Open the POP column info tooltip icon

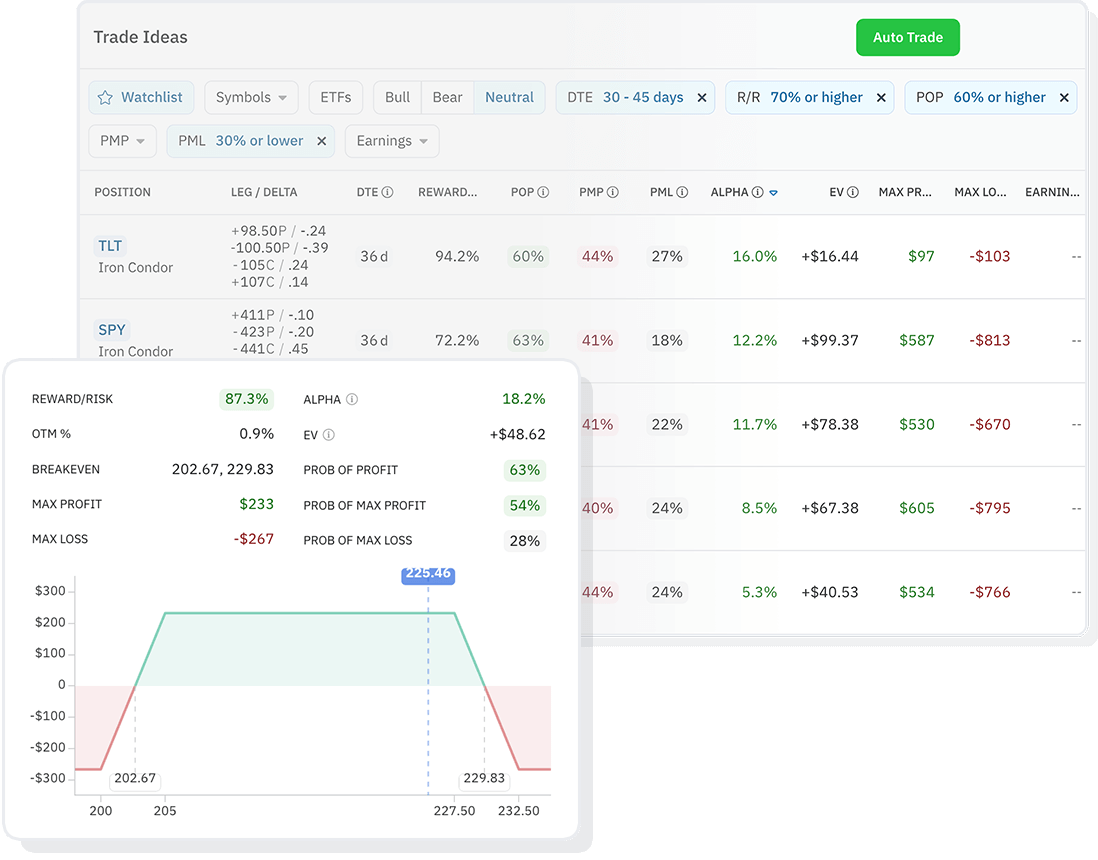(x=544, y=192)
